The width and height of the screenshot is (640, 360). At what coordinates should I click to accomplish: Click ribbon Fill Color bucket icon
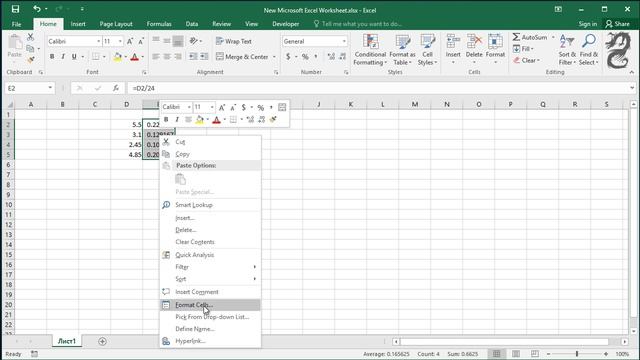tap(118, 57)
